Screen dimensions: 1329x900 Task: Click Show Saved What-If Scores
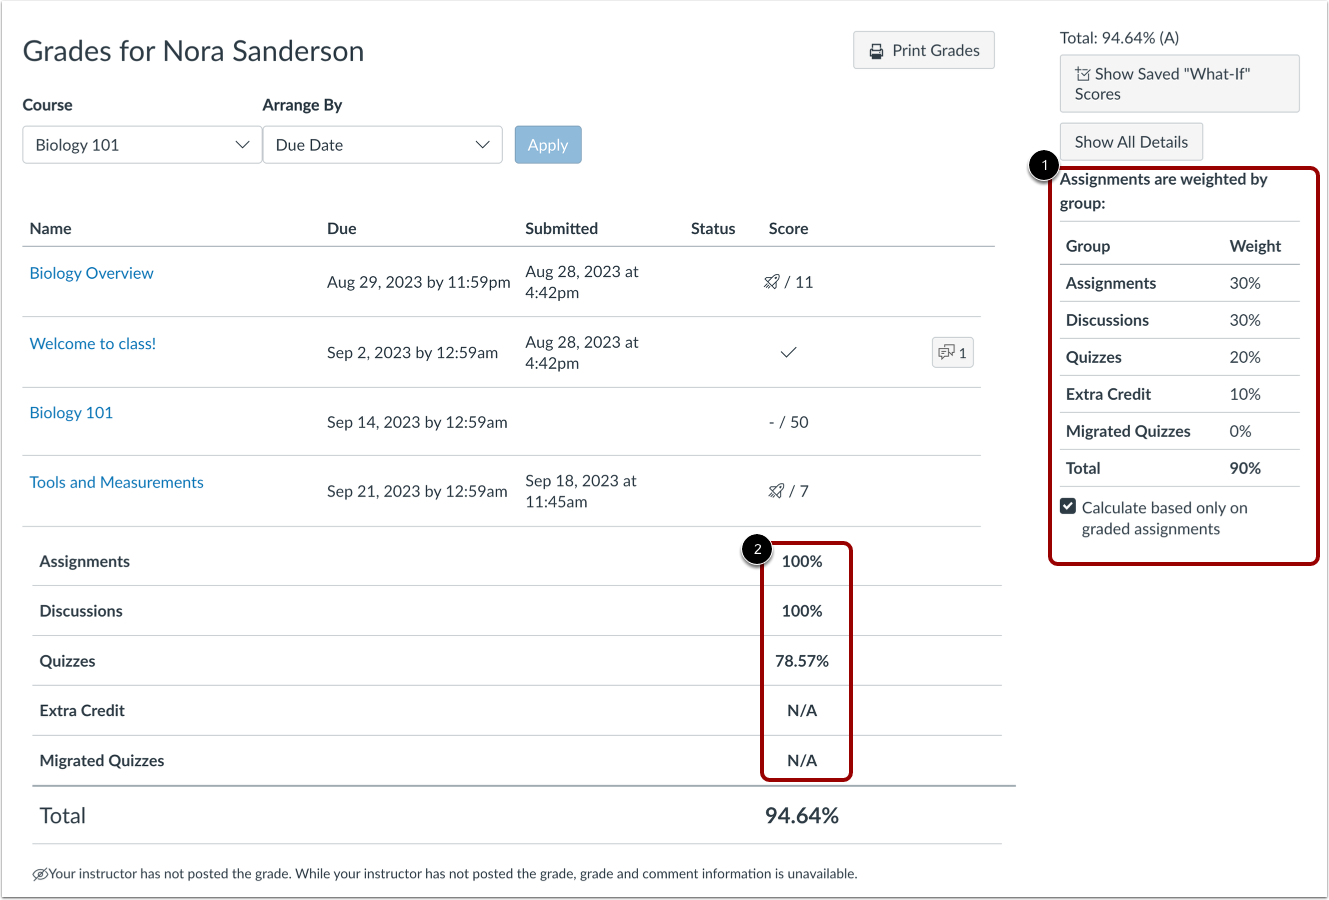(x=1179, y=83)
